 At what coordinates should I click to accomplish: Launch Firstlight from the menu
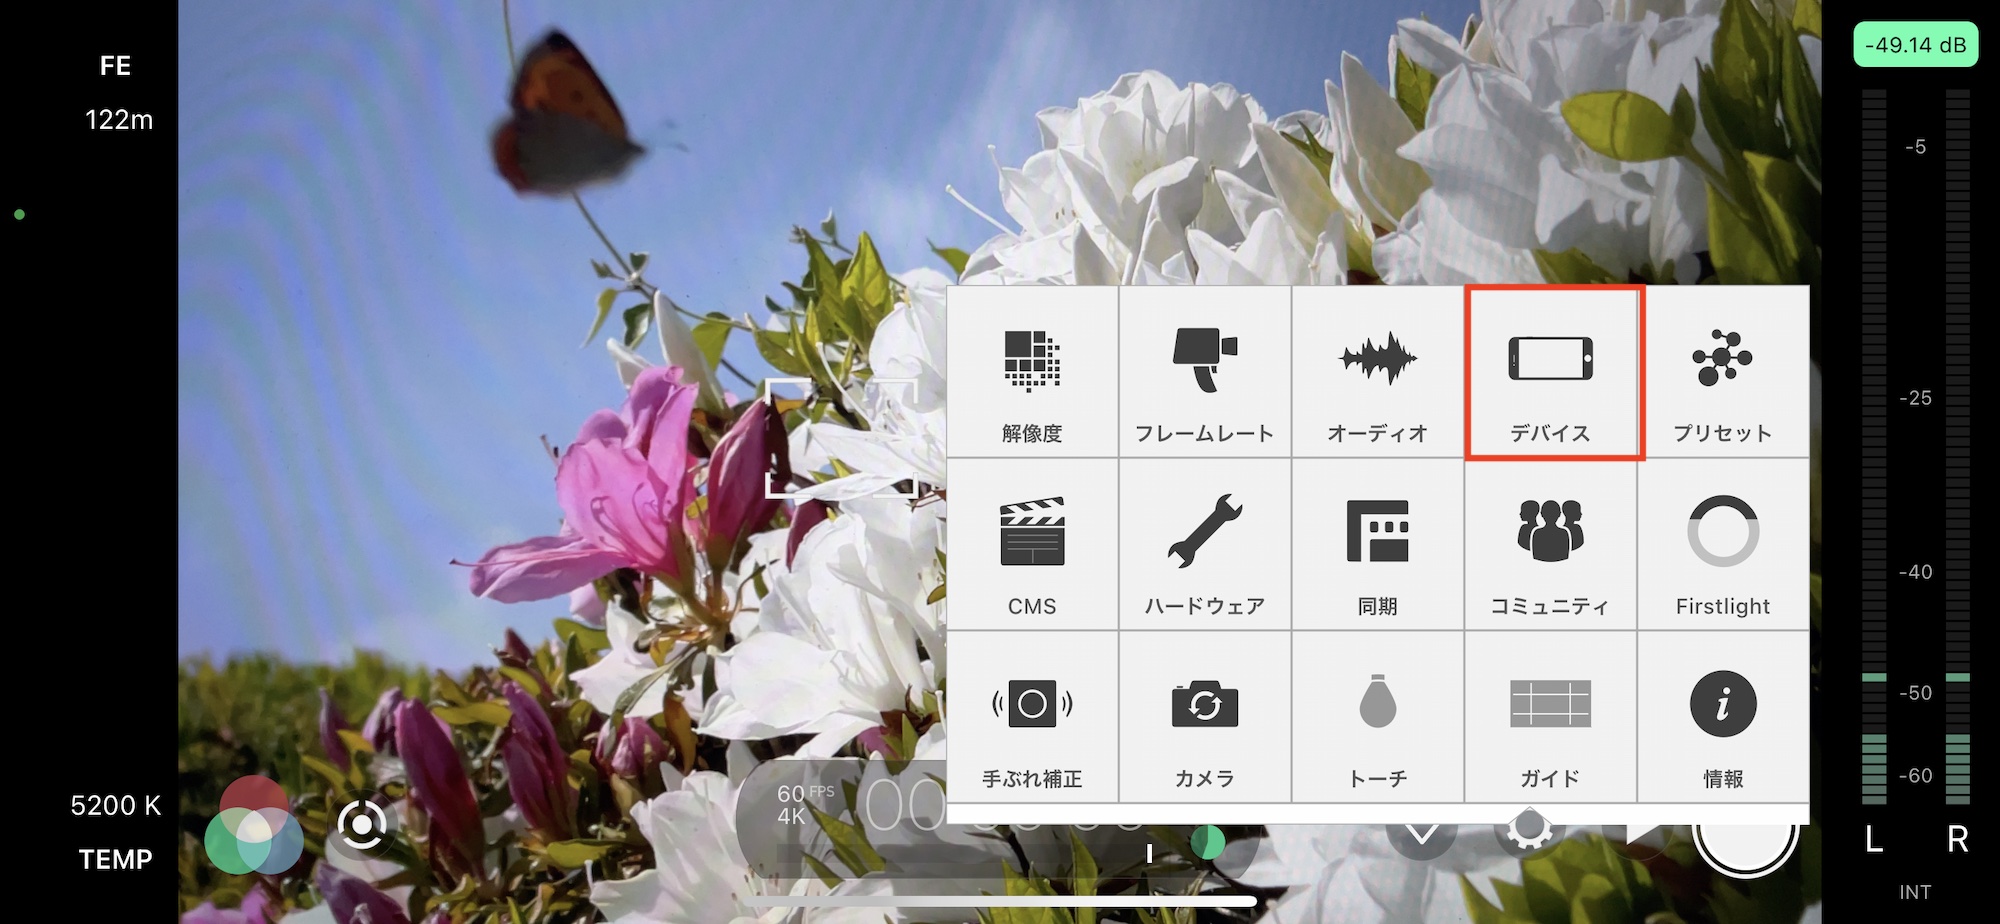[x=1723, y=545]
